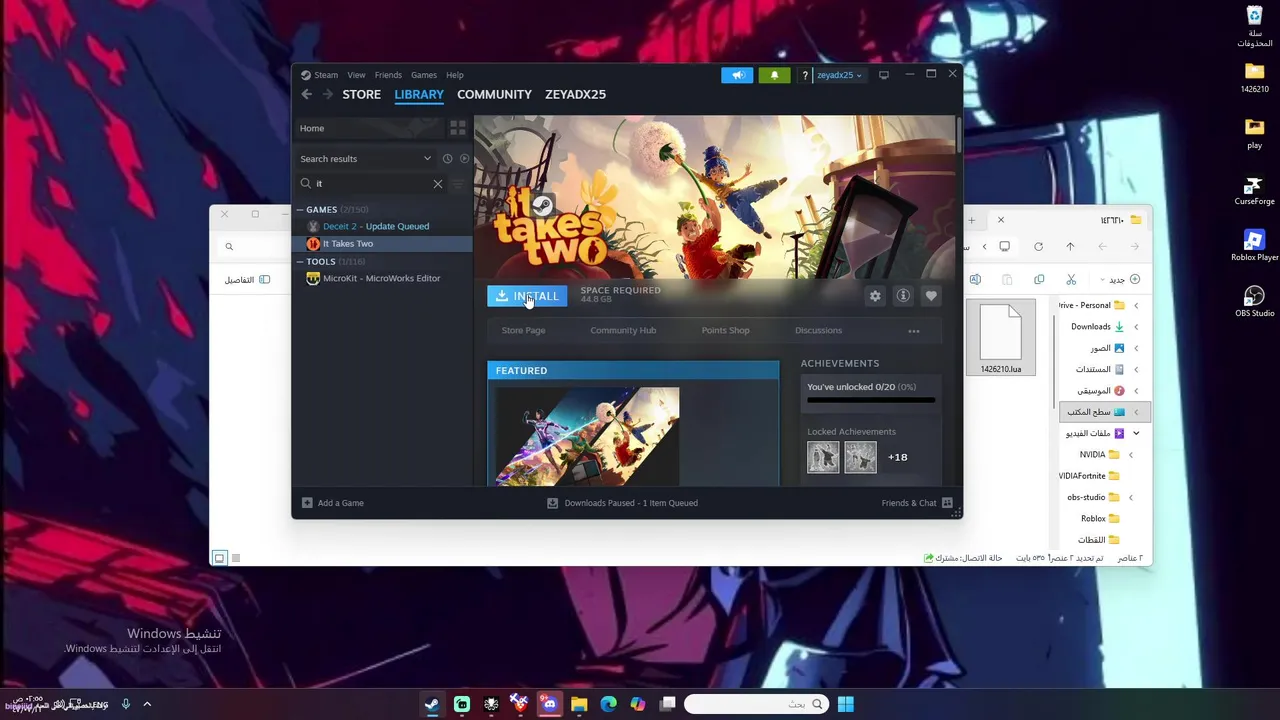Screen dimensions: 1280x720
Task: Select MicroKit - MicroWorks Editor entry
Action: (382, 278)
